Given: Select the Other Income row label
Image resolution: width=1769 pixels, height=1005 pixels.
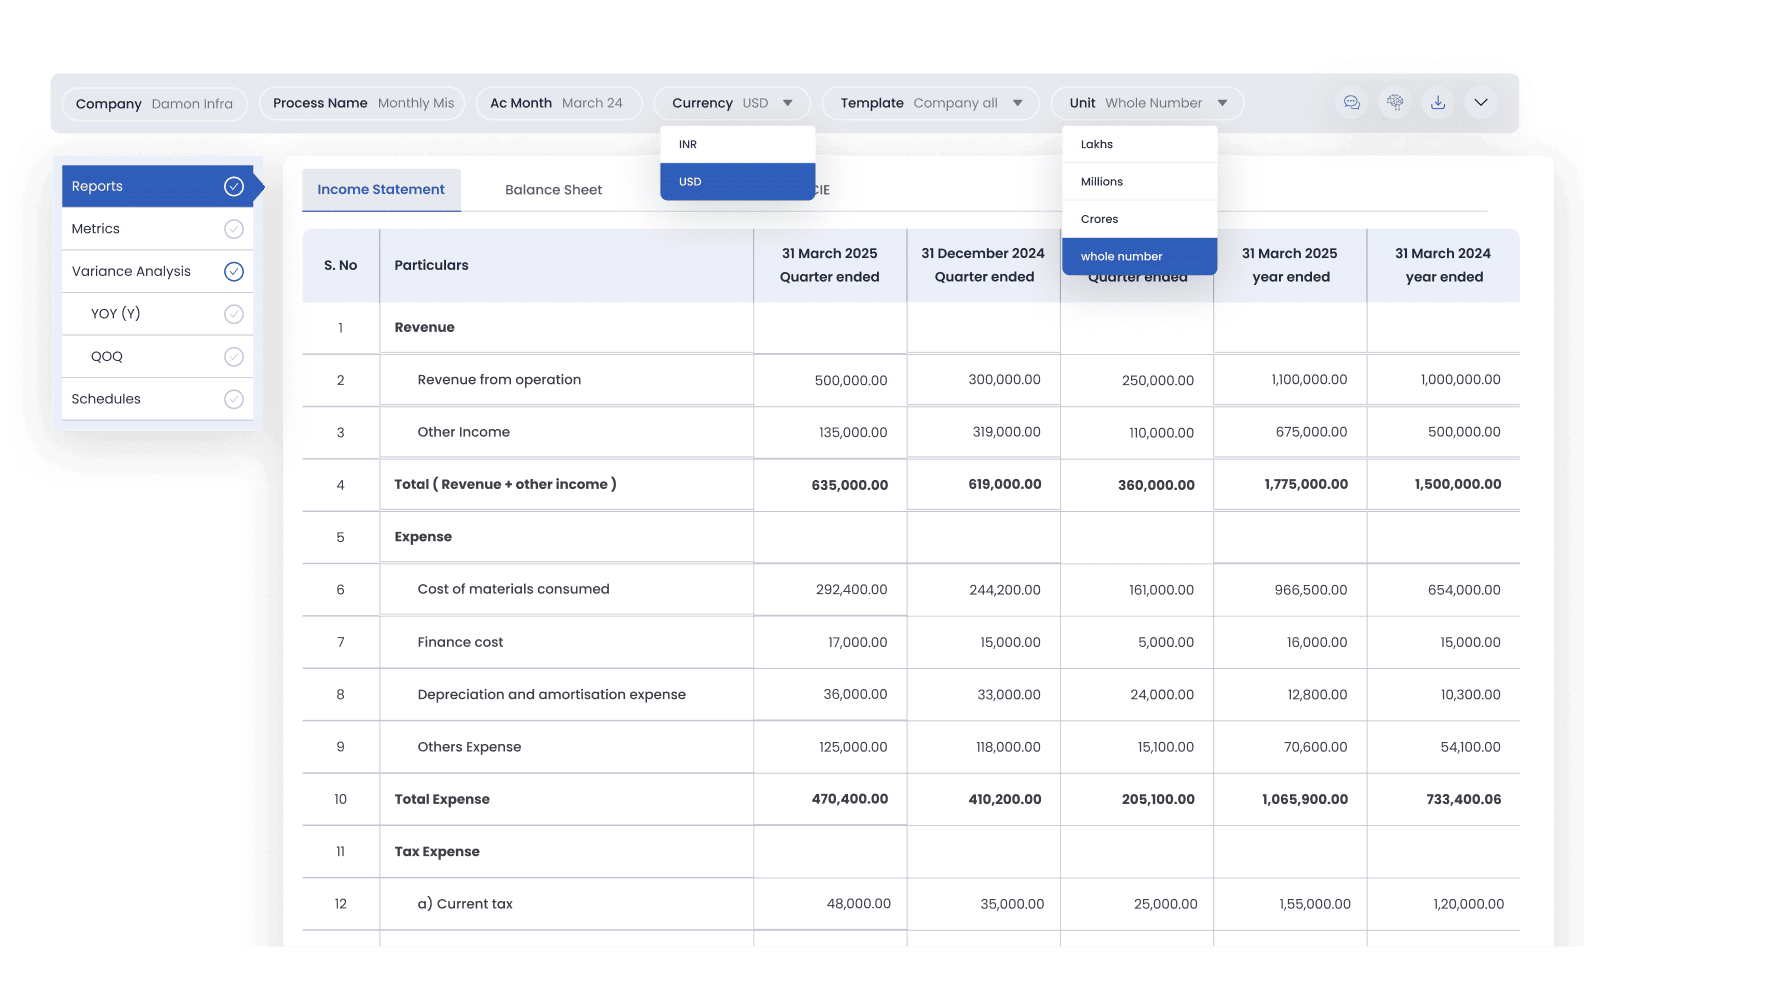Looking at the screenshot, I should point(464,432).
